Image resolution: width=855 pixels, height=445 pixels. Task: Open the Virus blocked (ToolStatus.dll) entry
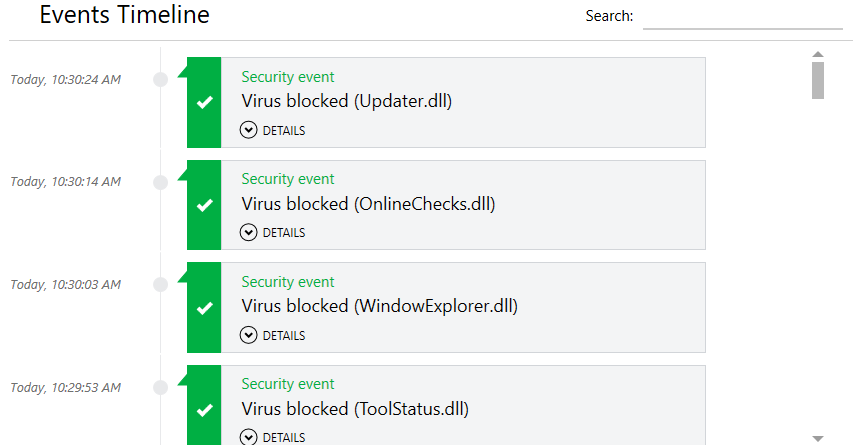point(355,408)
